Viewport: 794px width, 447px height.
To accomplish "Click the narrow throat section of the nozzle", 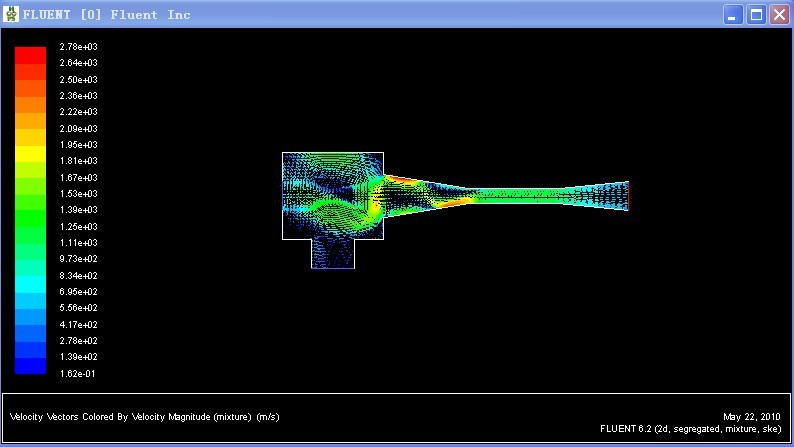I will click(x=510, y=196).
